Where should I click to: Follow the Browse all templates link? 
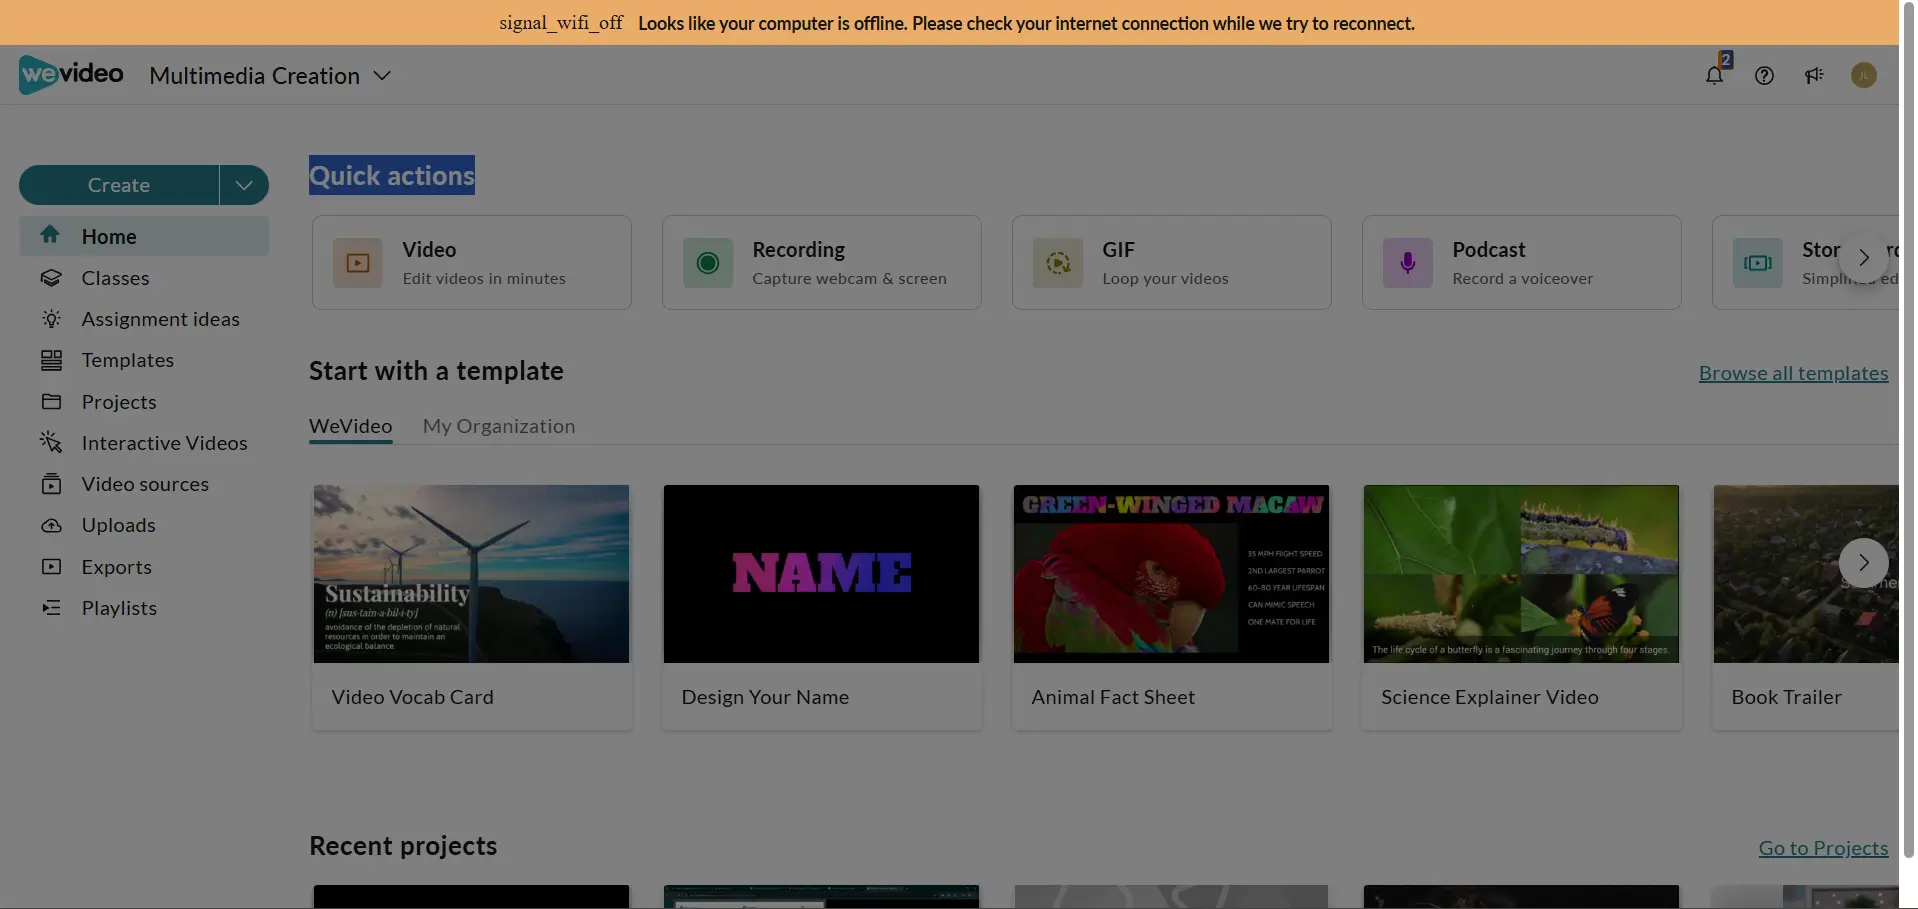tap(1793, 373)
